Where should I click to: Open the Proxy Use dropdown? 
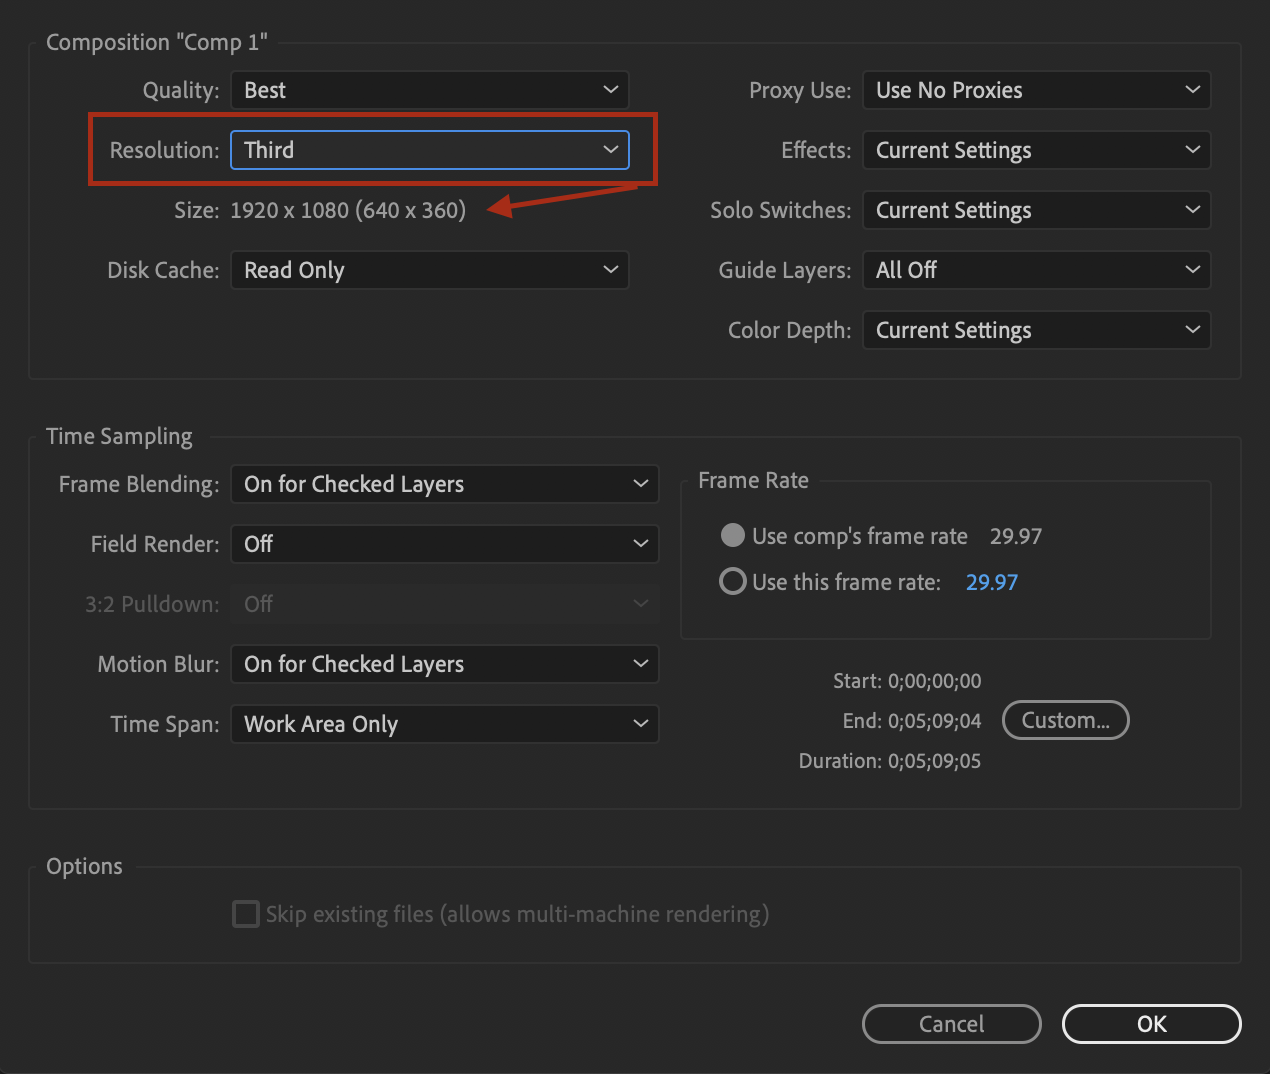click(1036, 90)
